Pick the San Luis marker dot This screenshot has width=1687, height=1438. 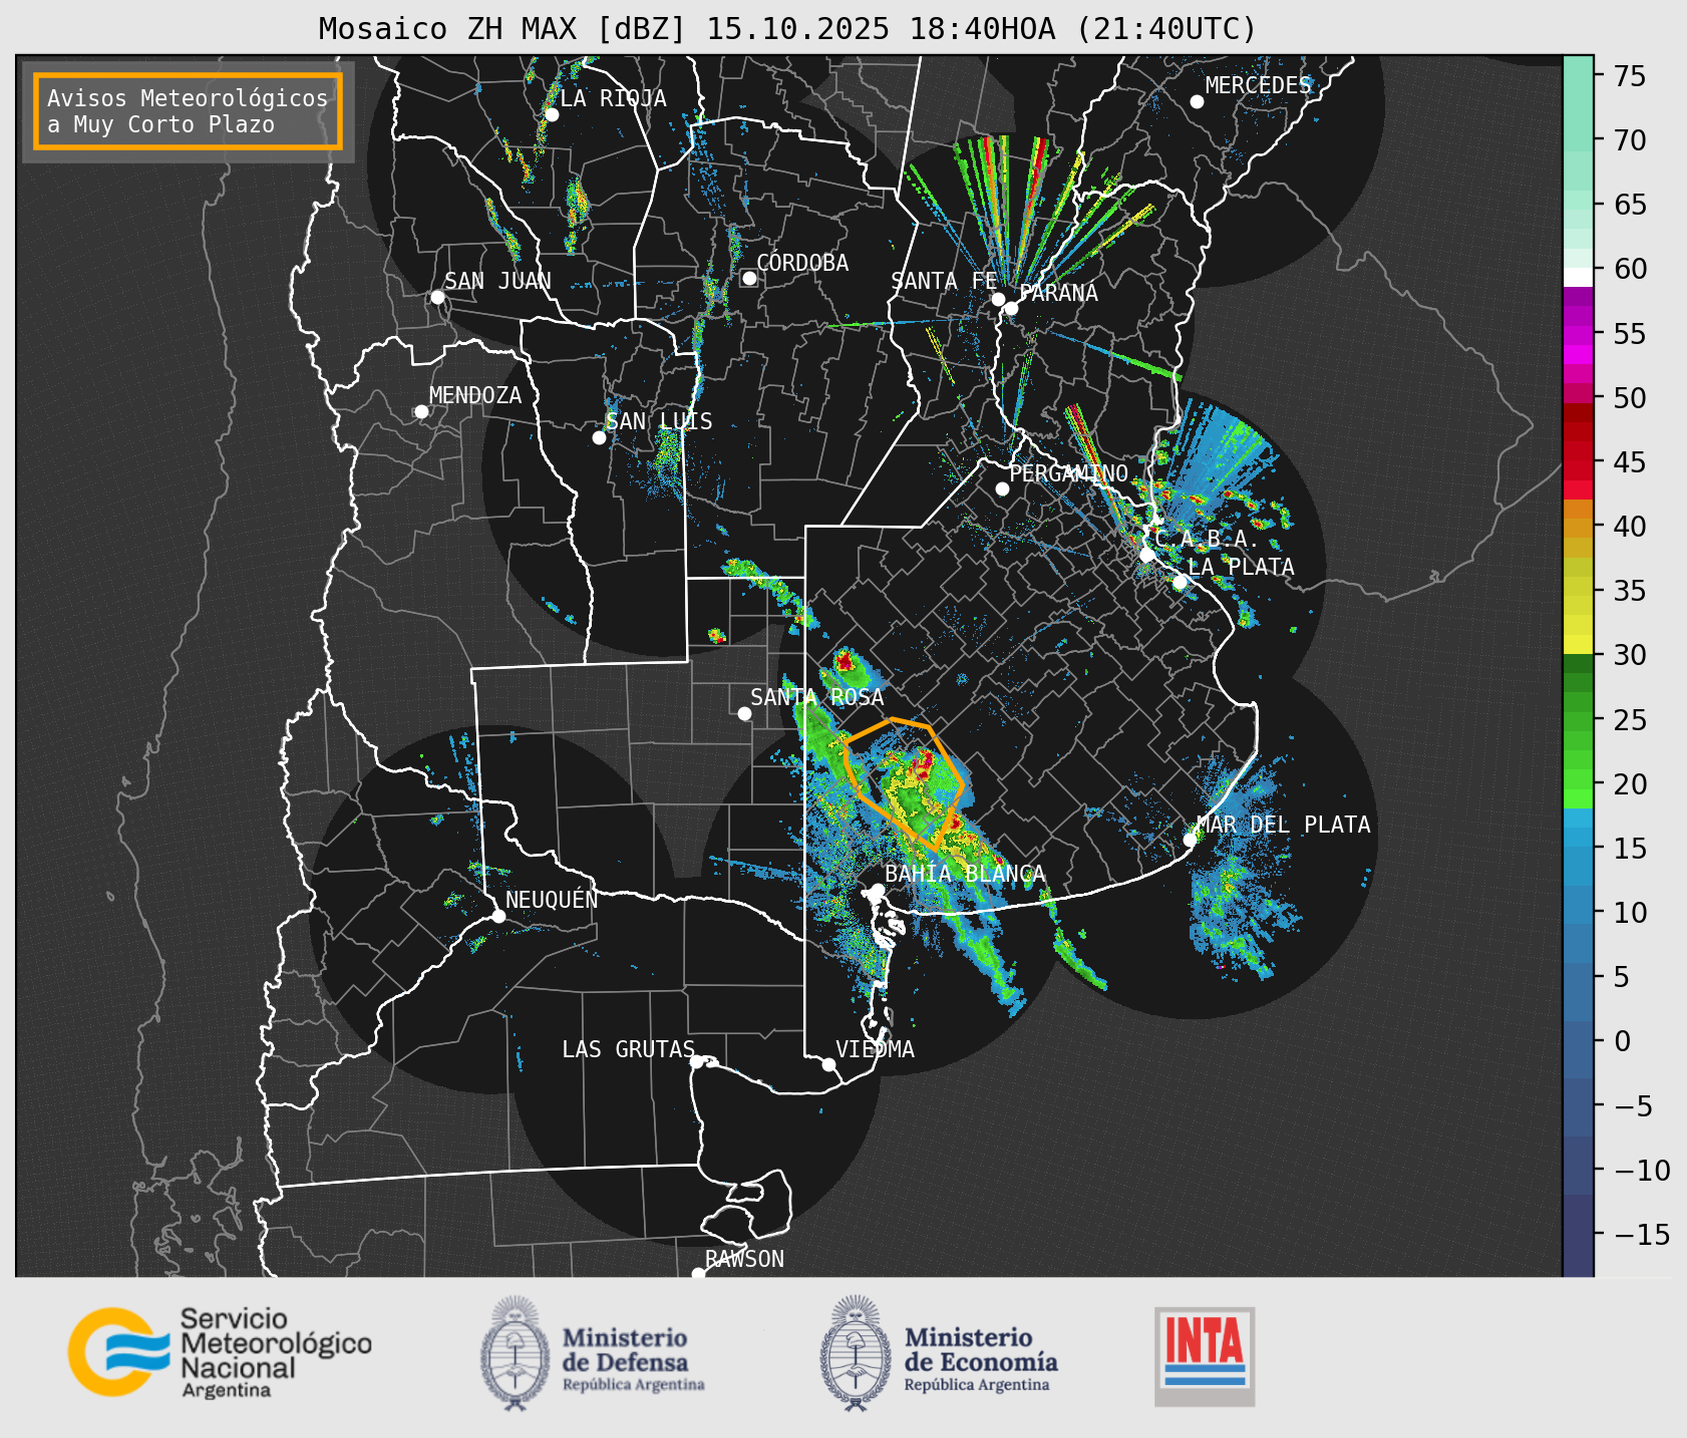599,438
